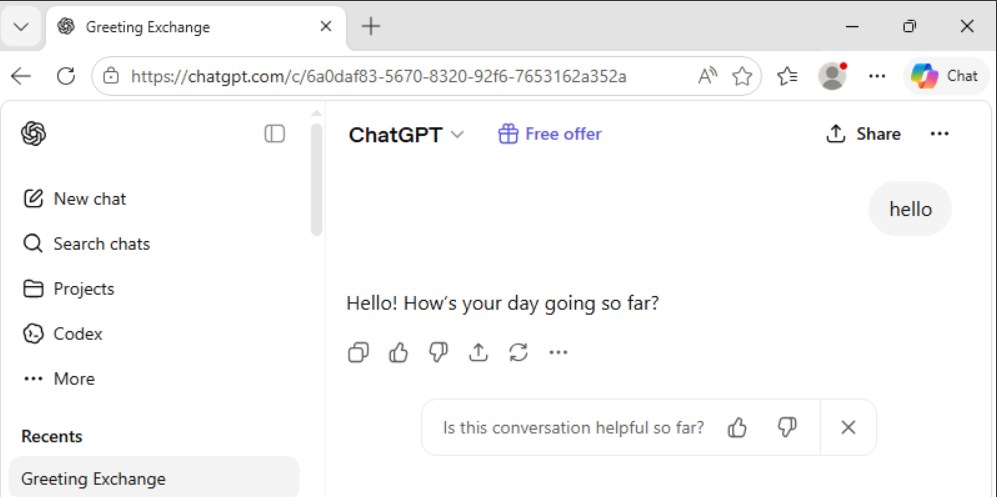Viewport: 997px width, 497px height.
Task: Click the 'hello' message bubble
Action: [910, 209]
